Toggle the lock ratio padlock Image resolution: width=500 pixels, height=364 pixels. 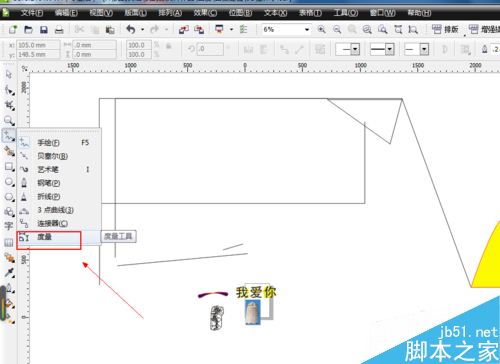click(169, 46)
